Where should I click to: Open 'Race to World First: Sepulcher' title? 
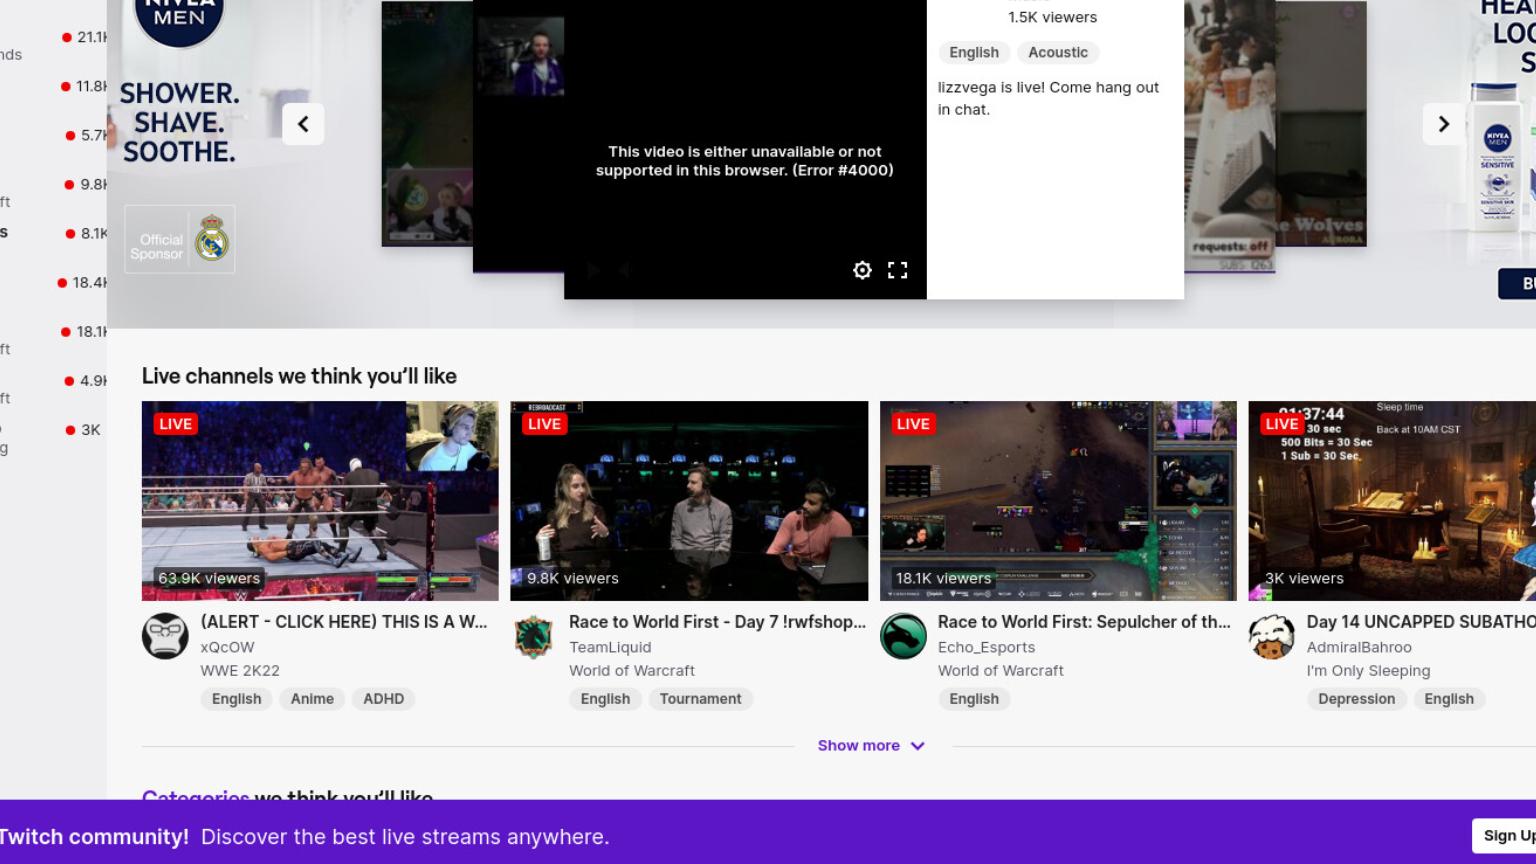point(1084,622)
